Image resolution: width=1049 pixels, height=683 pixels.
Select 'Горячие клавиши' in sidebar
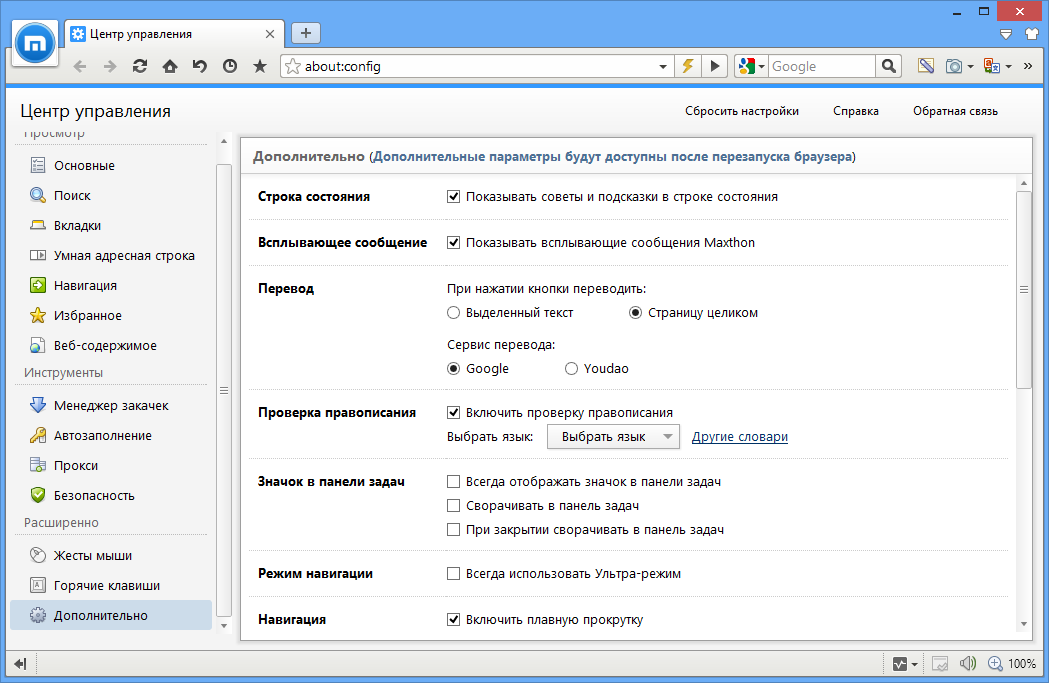[106, 585]
